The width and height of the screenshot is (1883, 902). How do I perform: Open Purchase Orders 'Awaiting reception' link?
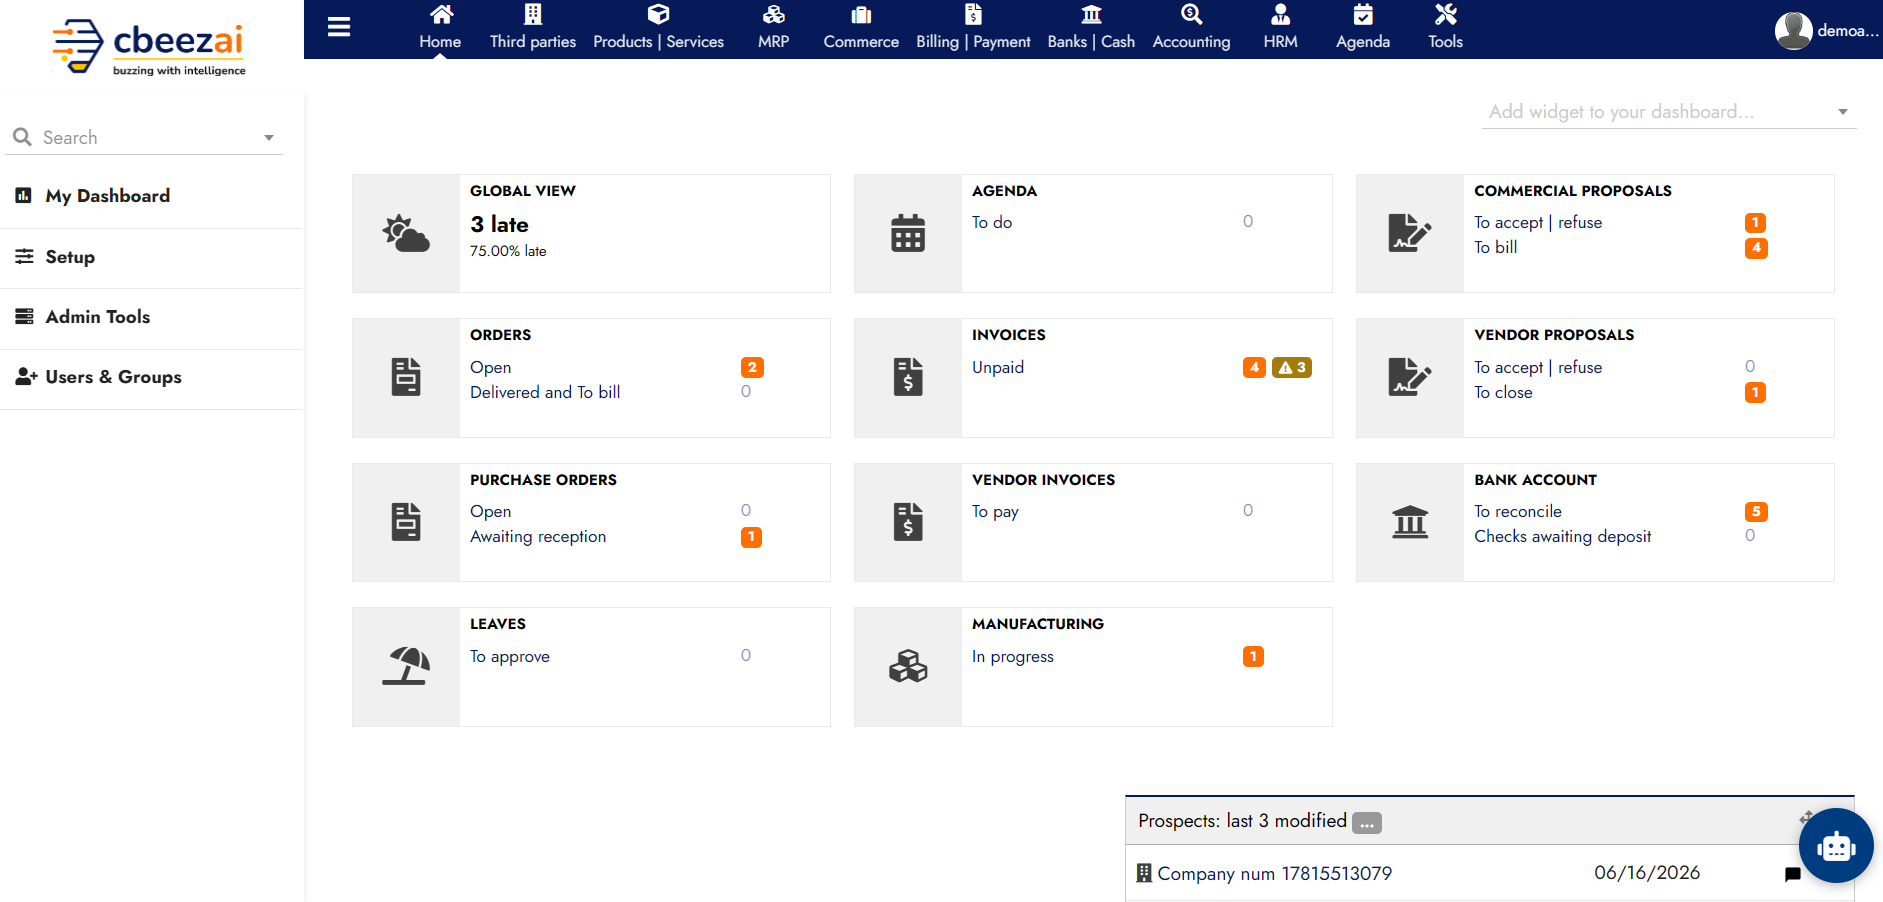coord(538,537)
